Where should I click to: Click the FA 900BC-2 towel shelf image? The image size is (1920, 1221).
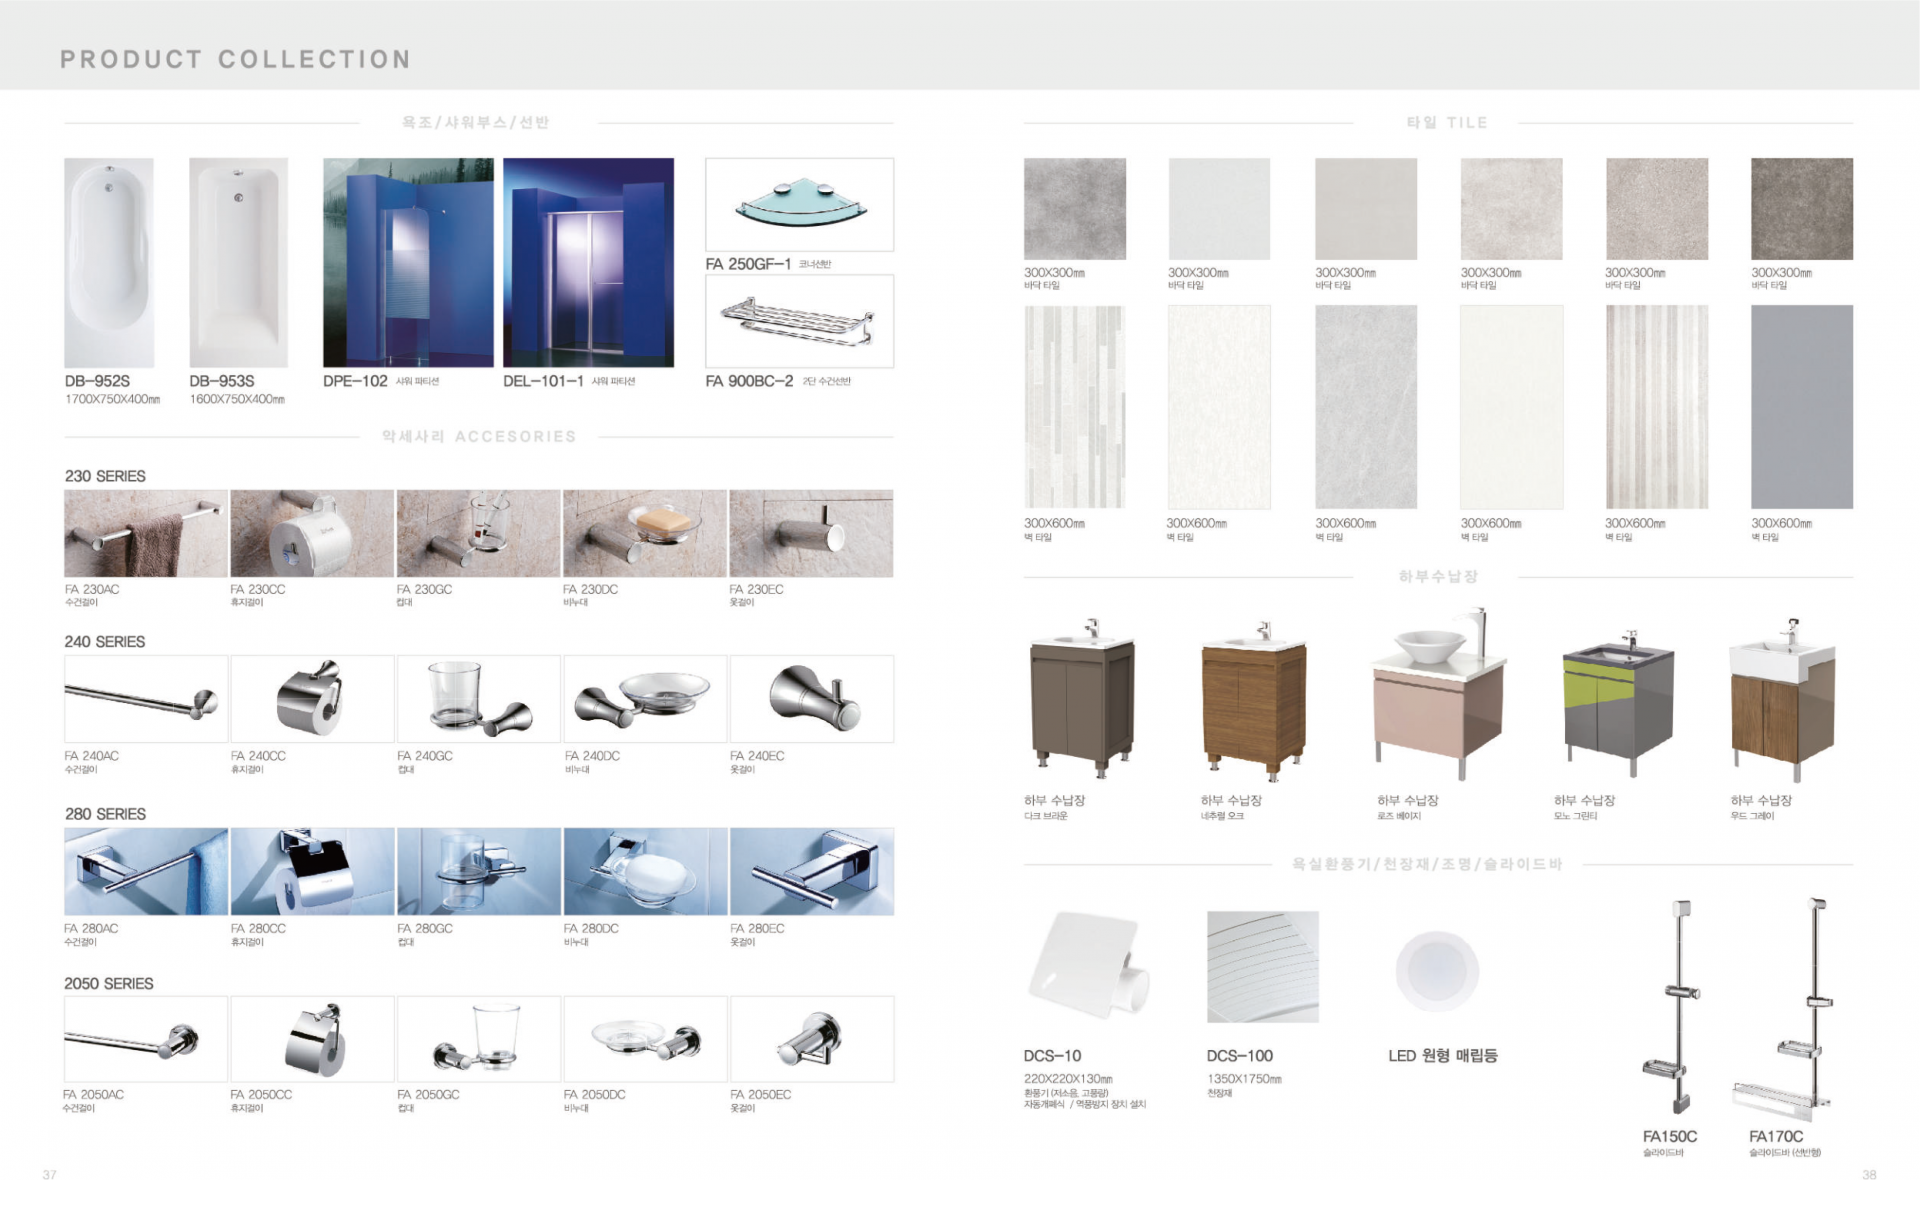[x=799, y=321]
